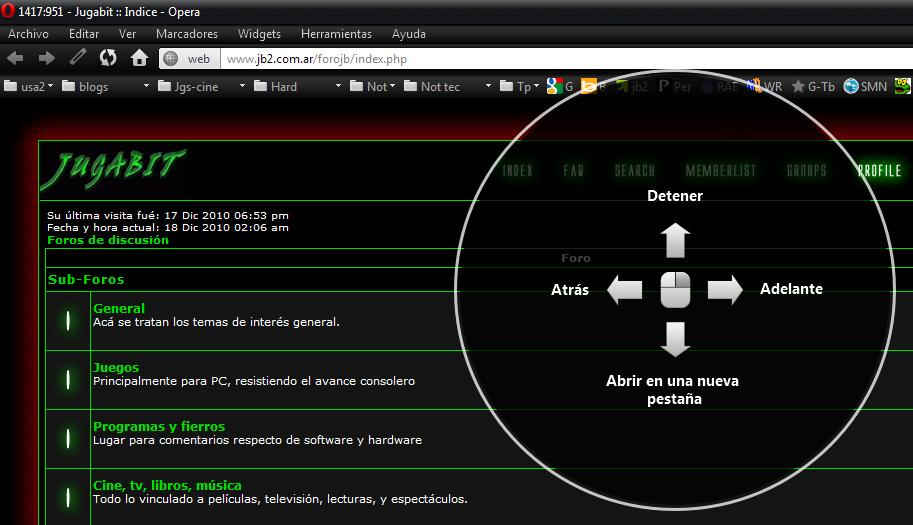Click the status icon beside Programas y fierros
Viewport: 913px width, 525px height.
pos(68,438)
